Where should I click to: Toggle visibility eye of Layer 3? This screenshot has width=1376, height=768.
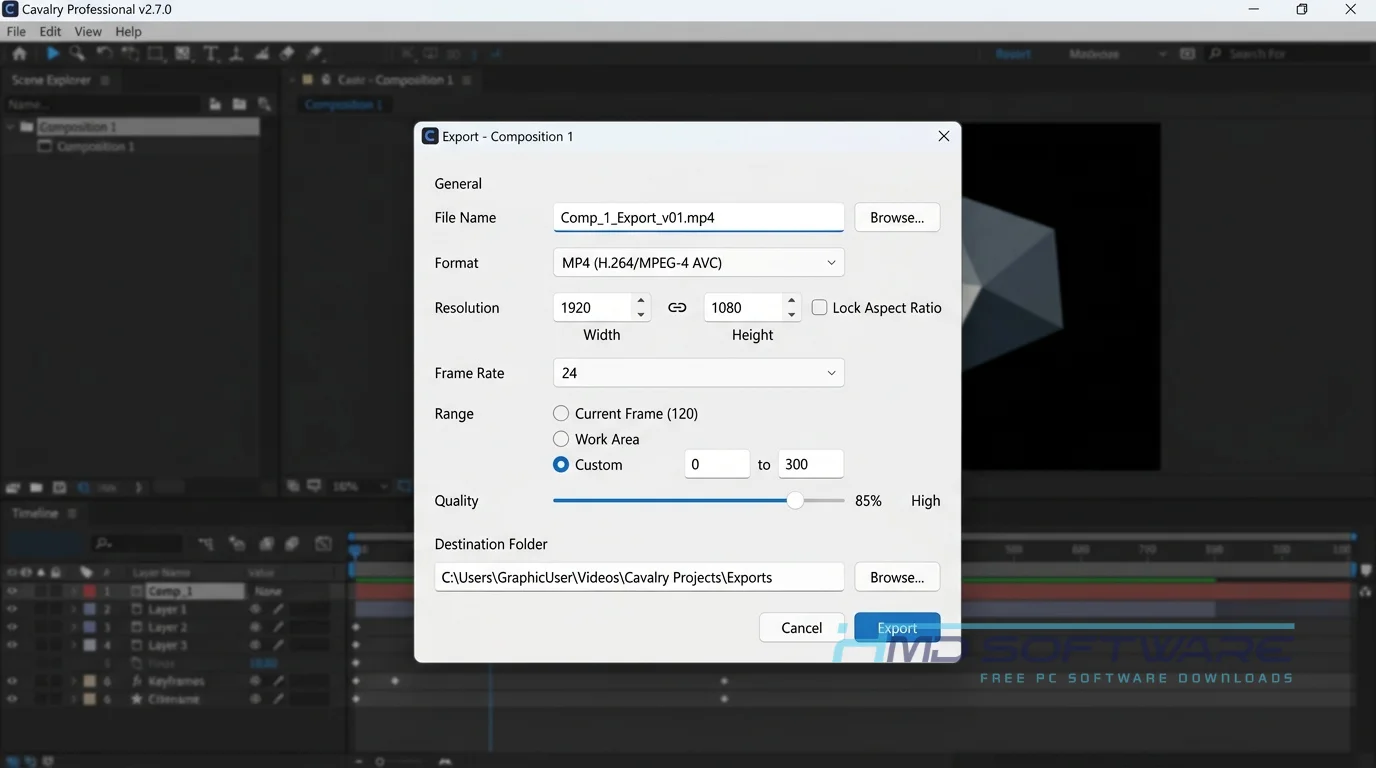[x=12, y=645]
